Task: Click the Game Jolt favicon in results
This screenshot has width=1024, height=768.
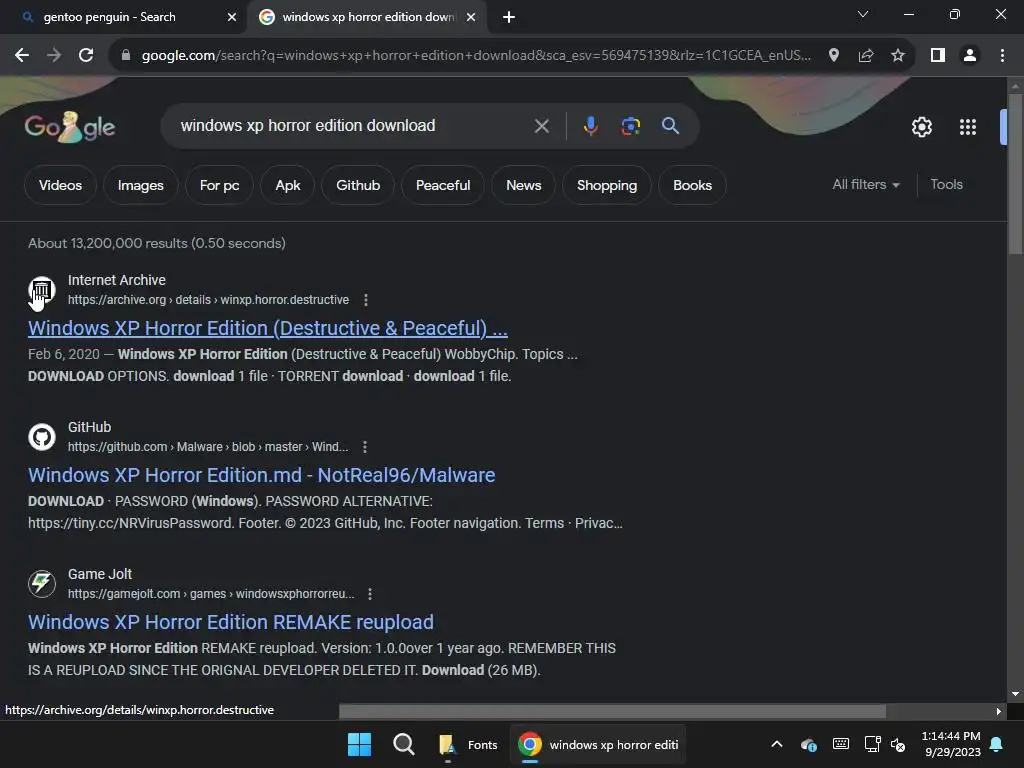Action: coord(42,584)
